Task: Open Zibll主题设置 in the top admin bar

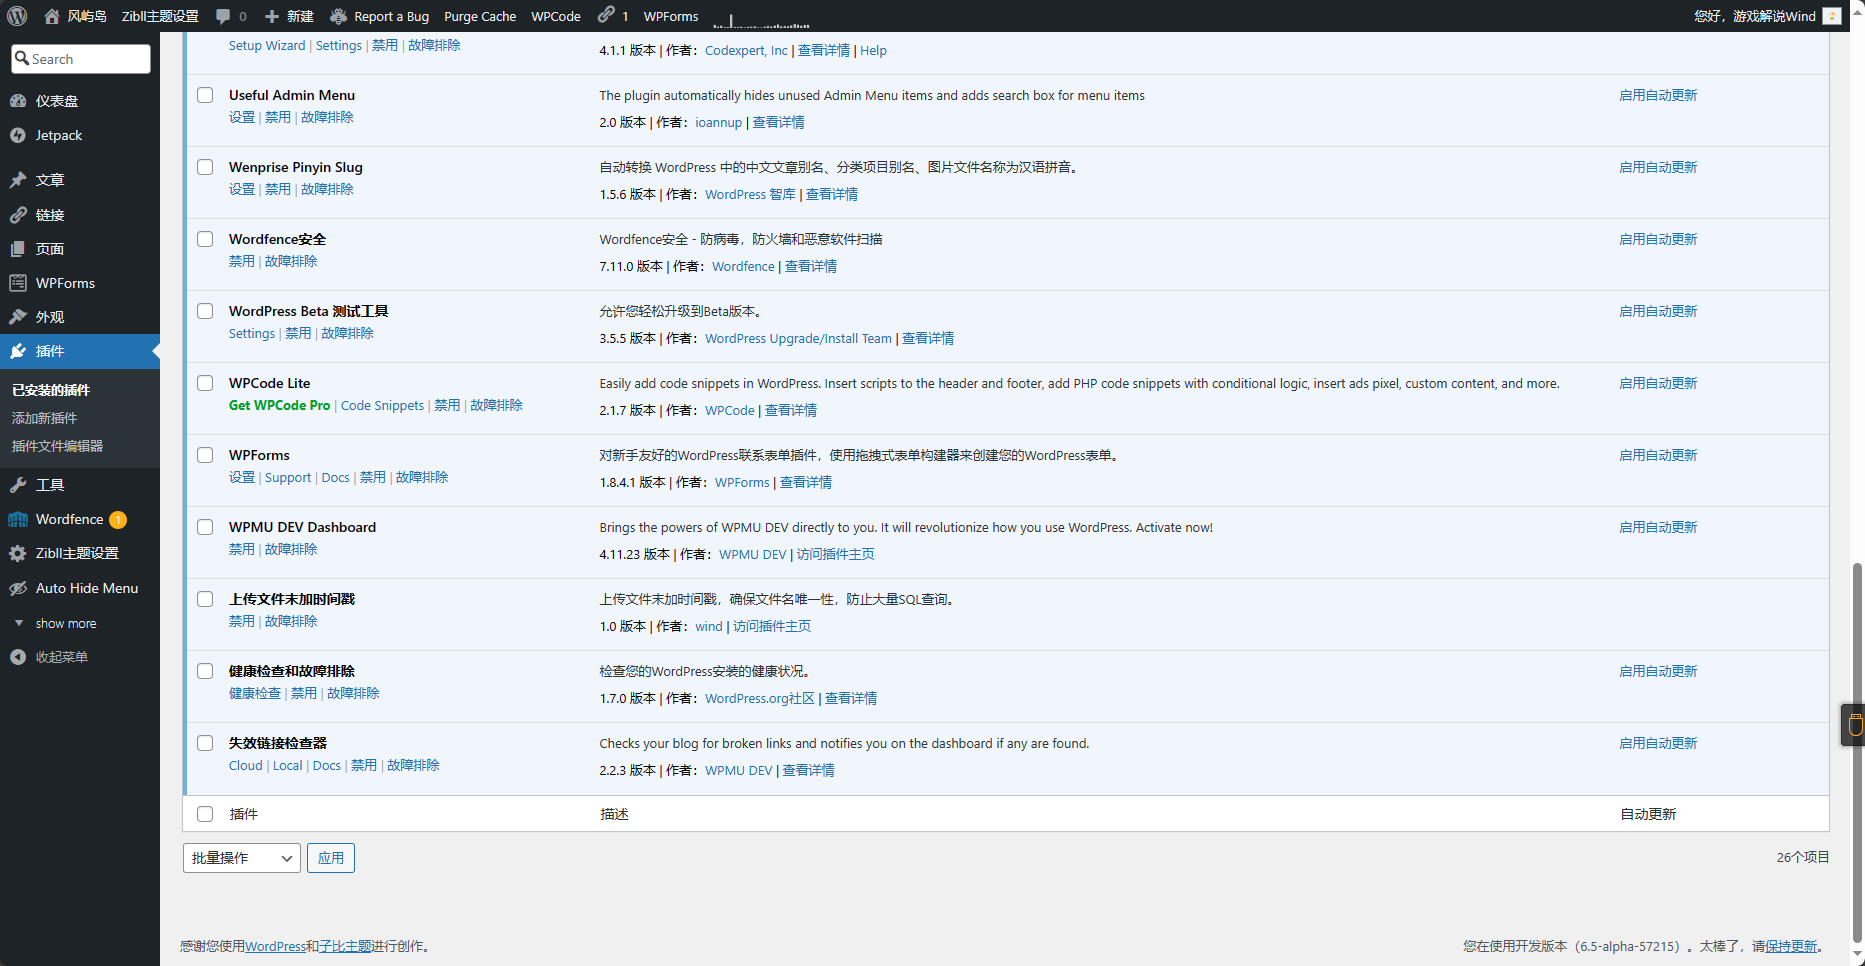Action: (x=160, y=16)
